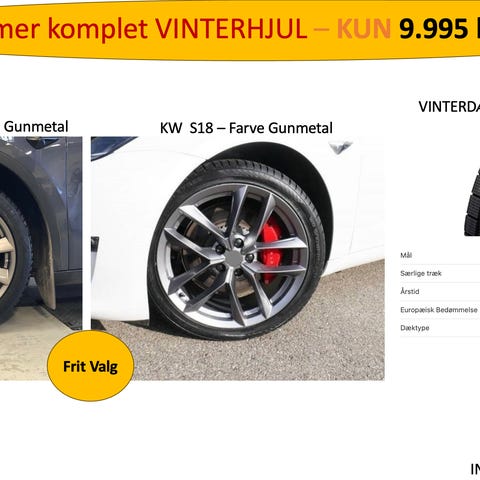Click the red brake caliper
This screenshot has width=480, height=480.
click(x=272, y=249)
